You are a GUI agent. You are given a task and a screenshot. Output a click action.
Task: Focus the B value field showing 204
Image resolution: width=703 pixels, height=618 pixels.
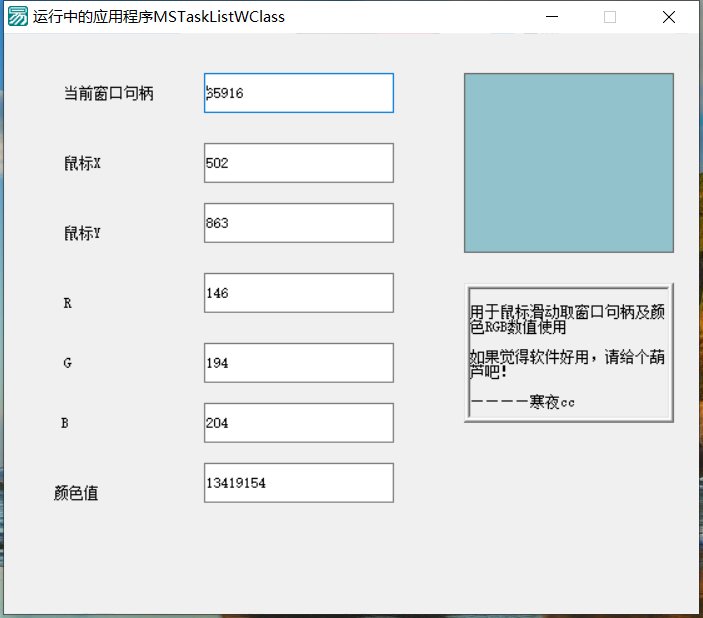[x=298, y=423]
